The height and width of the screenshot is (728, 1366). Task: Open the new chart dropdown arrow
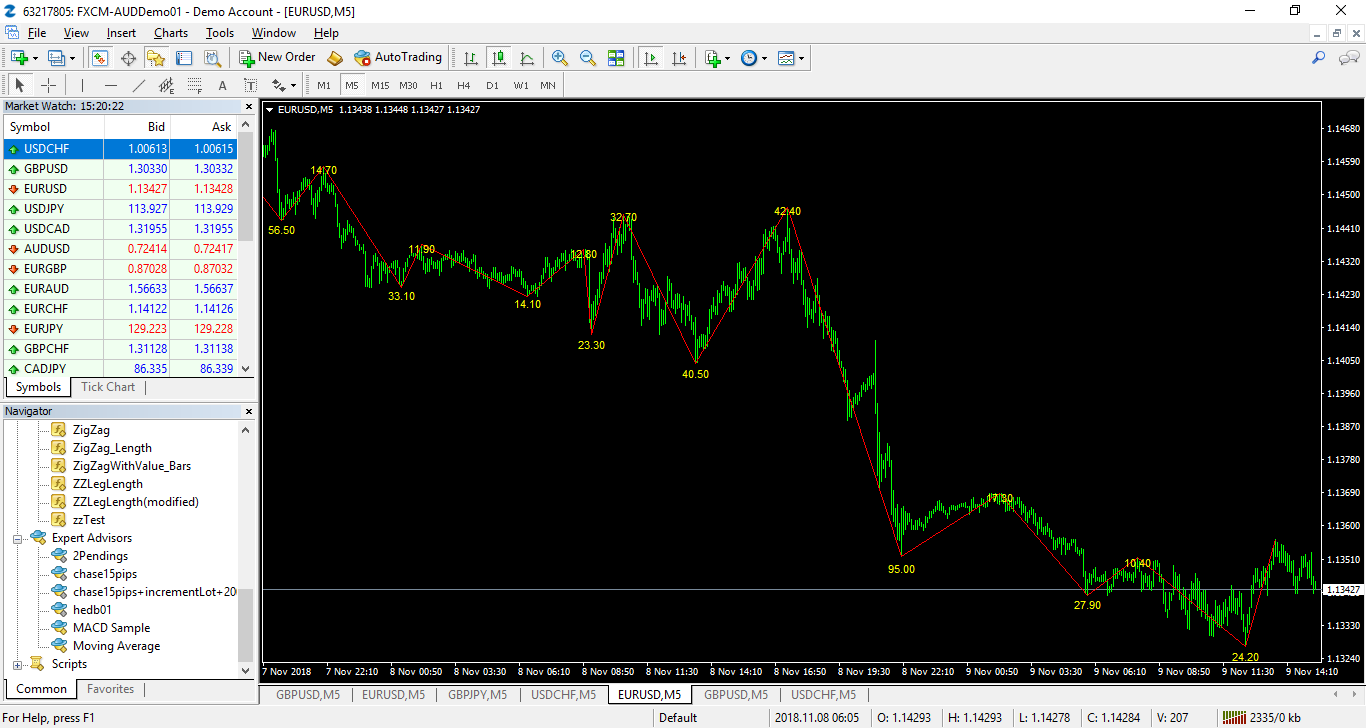(35, 58)
